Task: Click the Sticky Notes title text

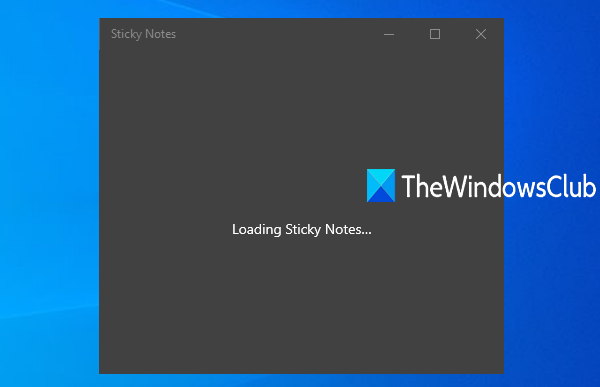Action: pos(143,34)
